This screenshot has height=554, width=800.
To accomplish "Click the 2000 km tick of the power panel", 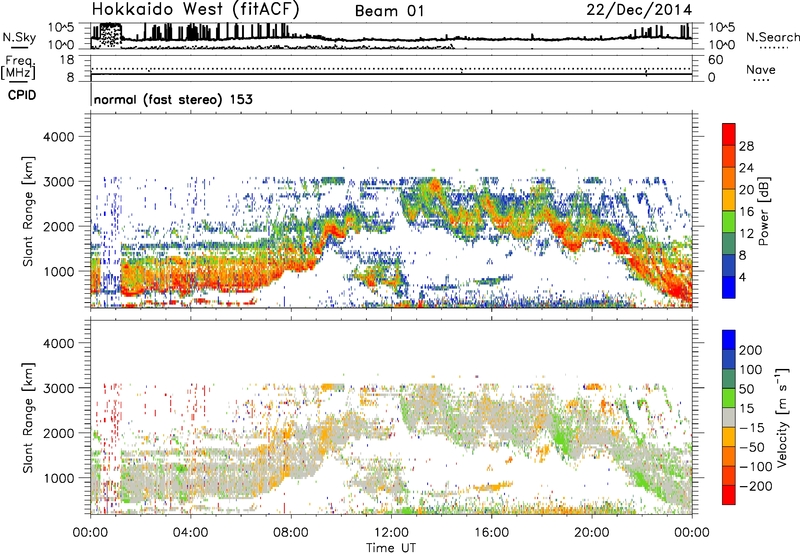I will click(x=58, y=226).
